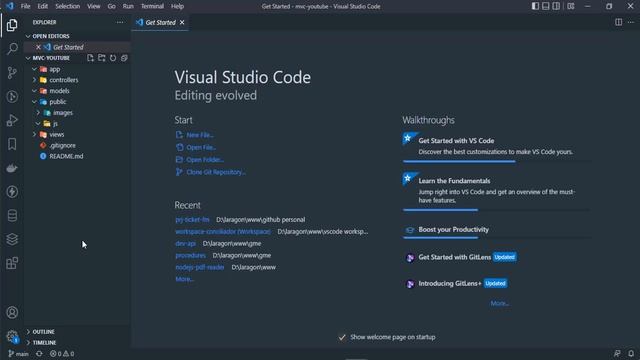Split the editor to the right
This screenshot has height=360, width=640.
tap(618, 22)
